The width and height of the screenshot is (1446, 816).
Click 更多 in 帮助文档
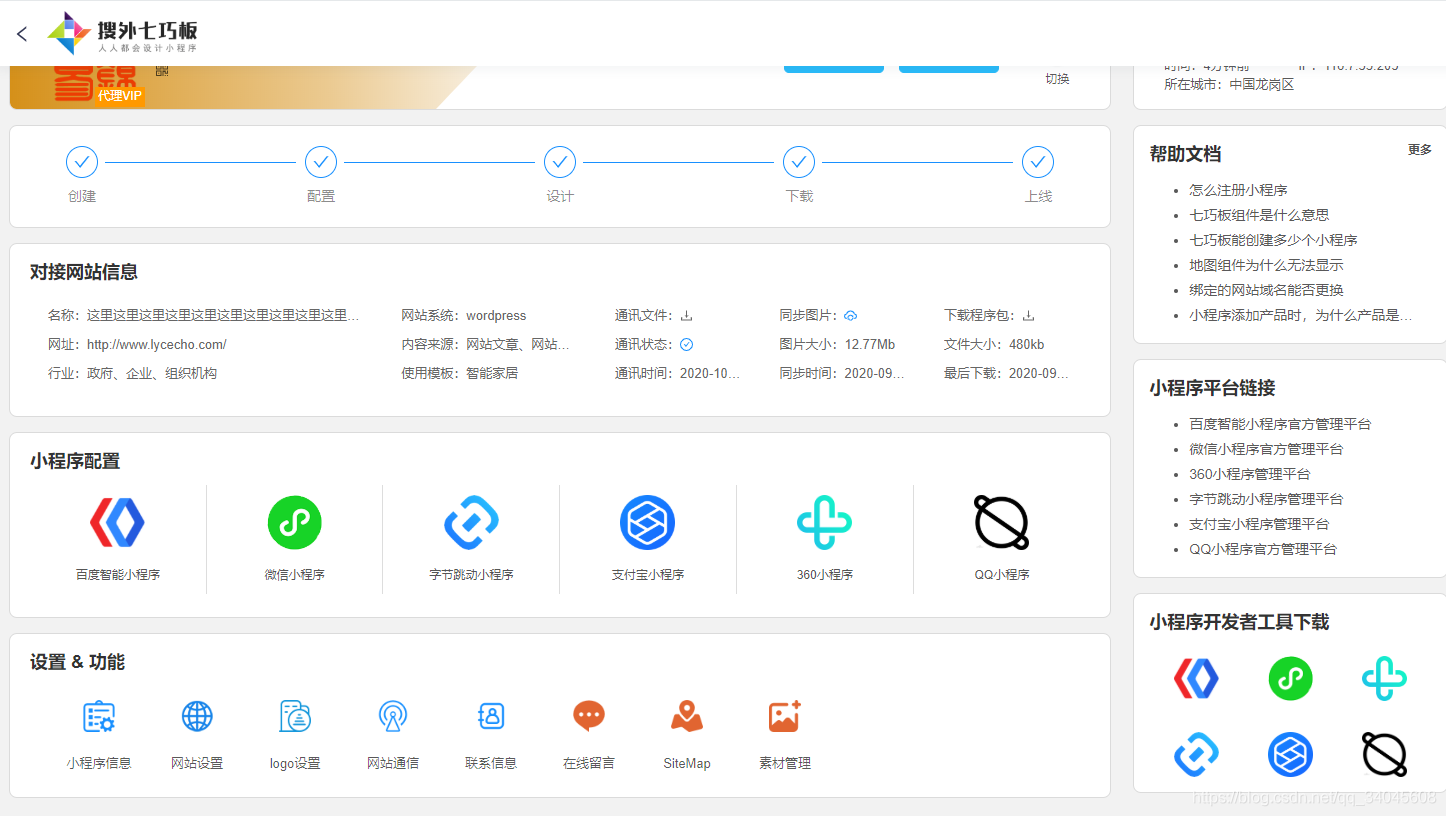click(1420, 150)
